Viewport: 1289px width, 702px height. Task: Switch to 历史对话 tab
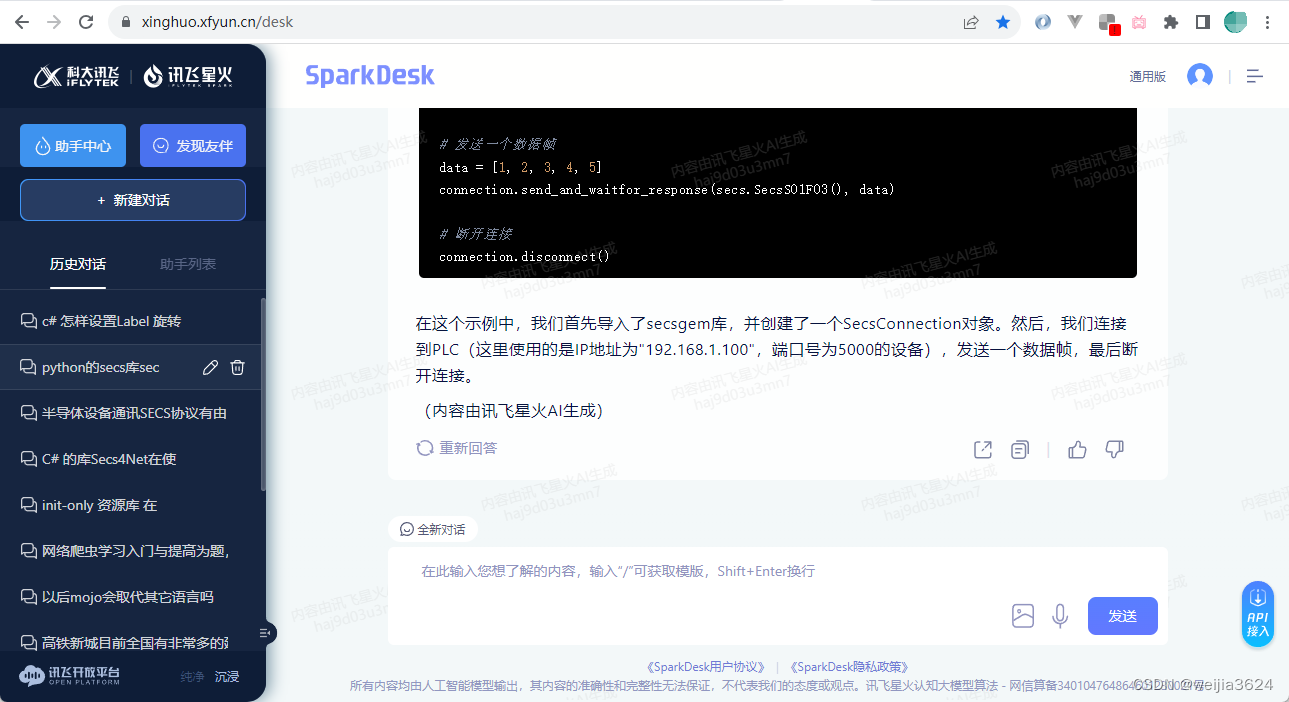(78, 264)
